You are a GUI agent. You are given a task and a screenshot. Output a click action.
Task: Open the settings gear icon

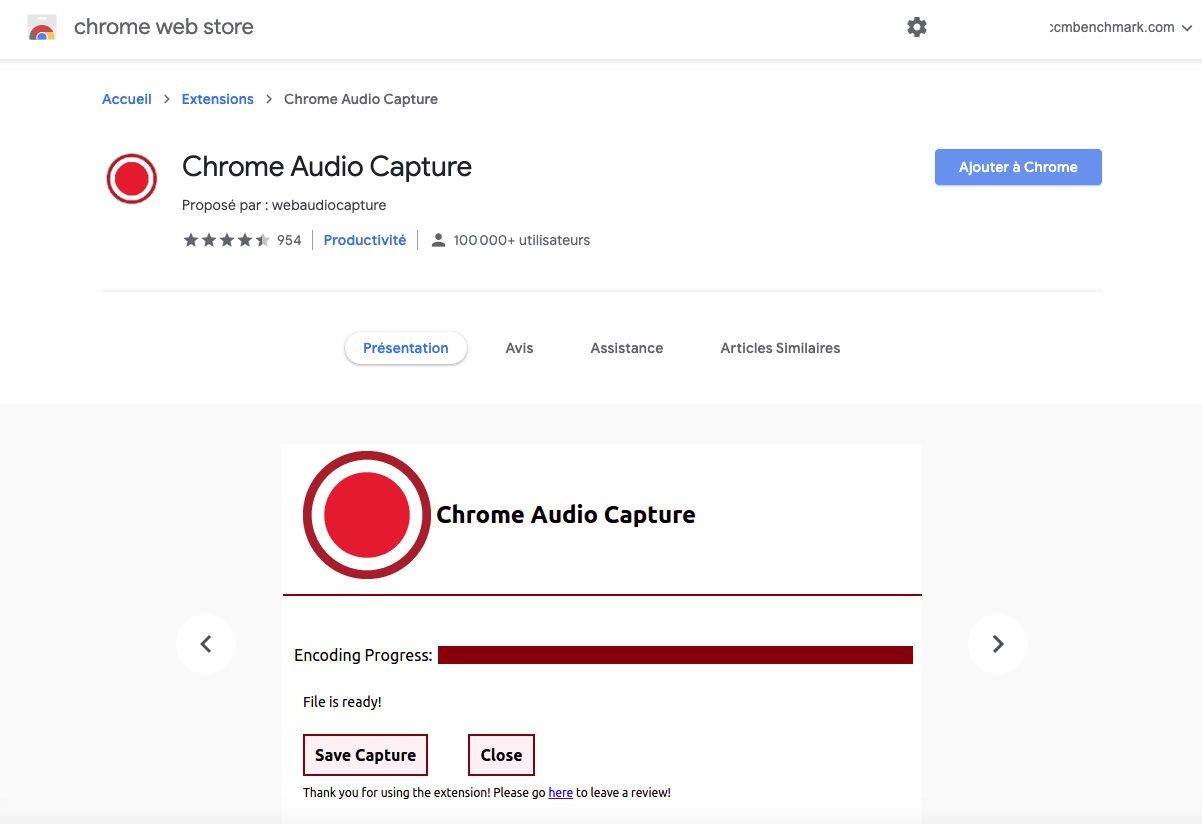click(917, 27)
